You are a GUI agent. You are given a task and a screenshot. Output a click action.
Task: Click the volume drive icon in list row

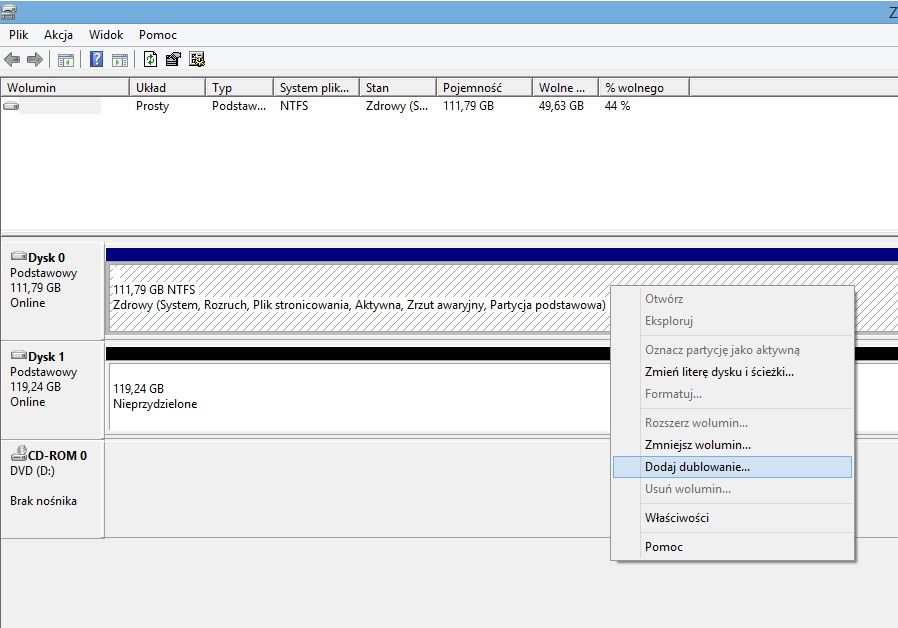click(x=11, y=106)
